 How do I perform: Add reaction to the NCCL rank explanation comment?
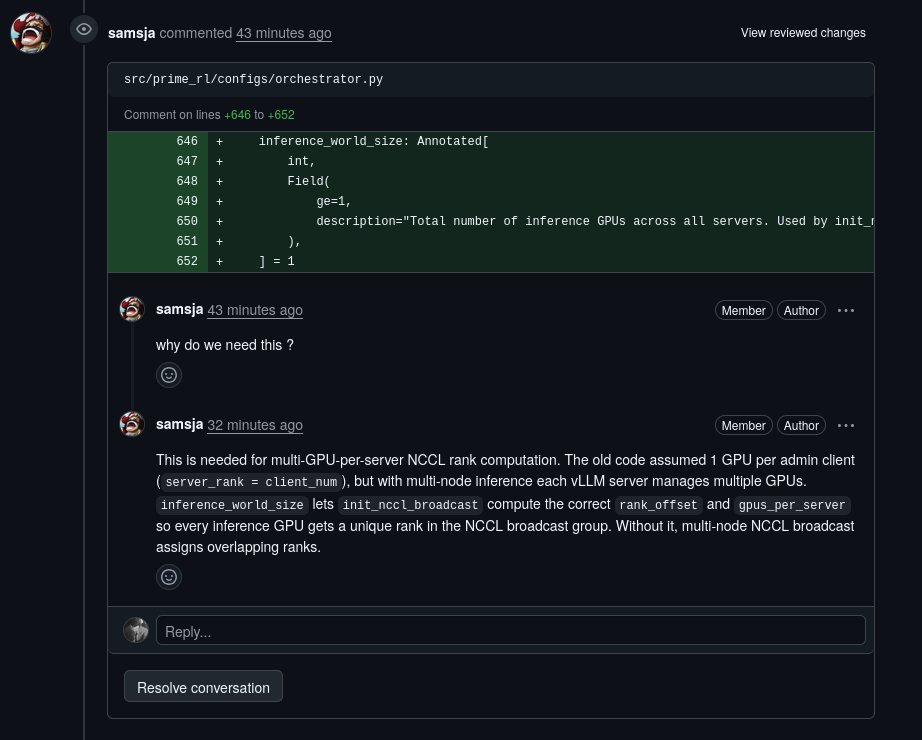pos(169,577)
